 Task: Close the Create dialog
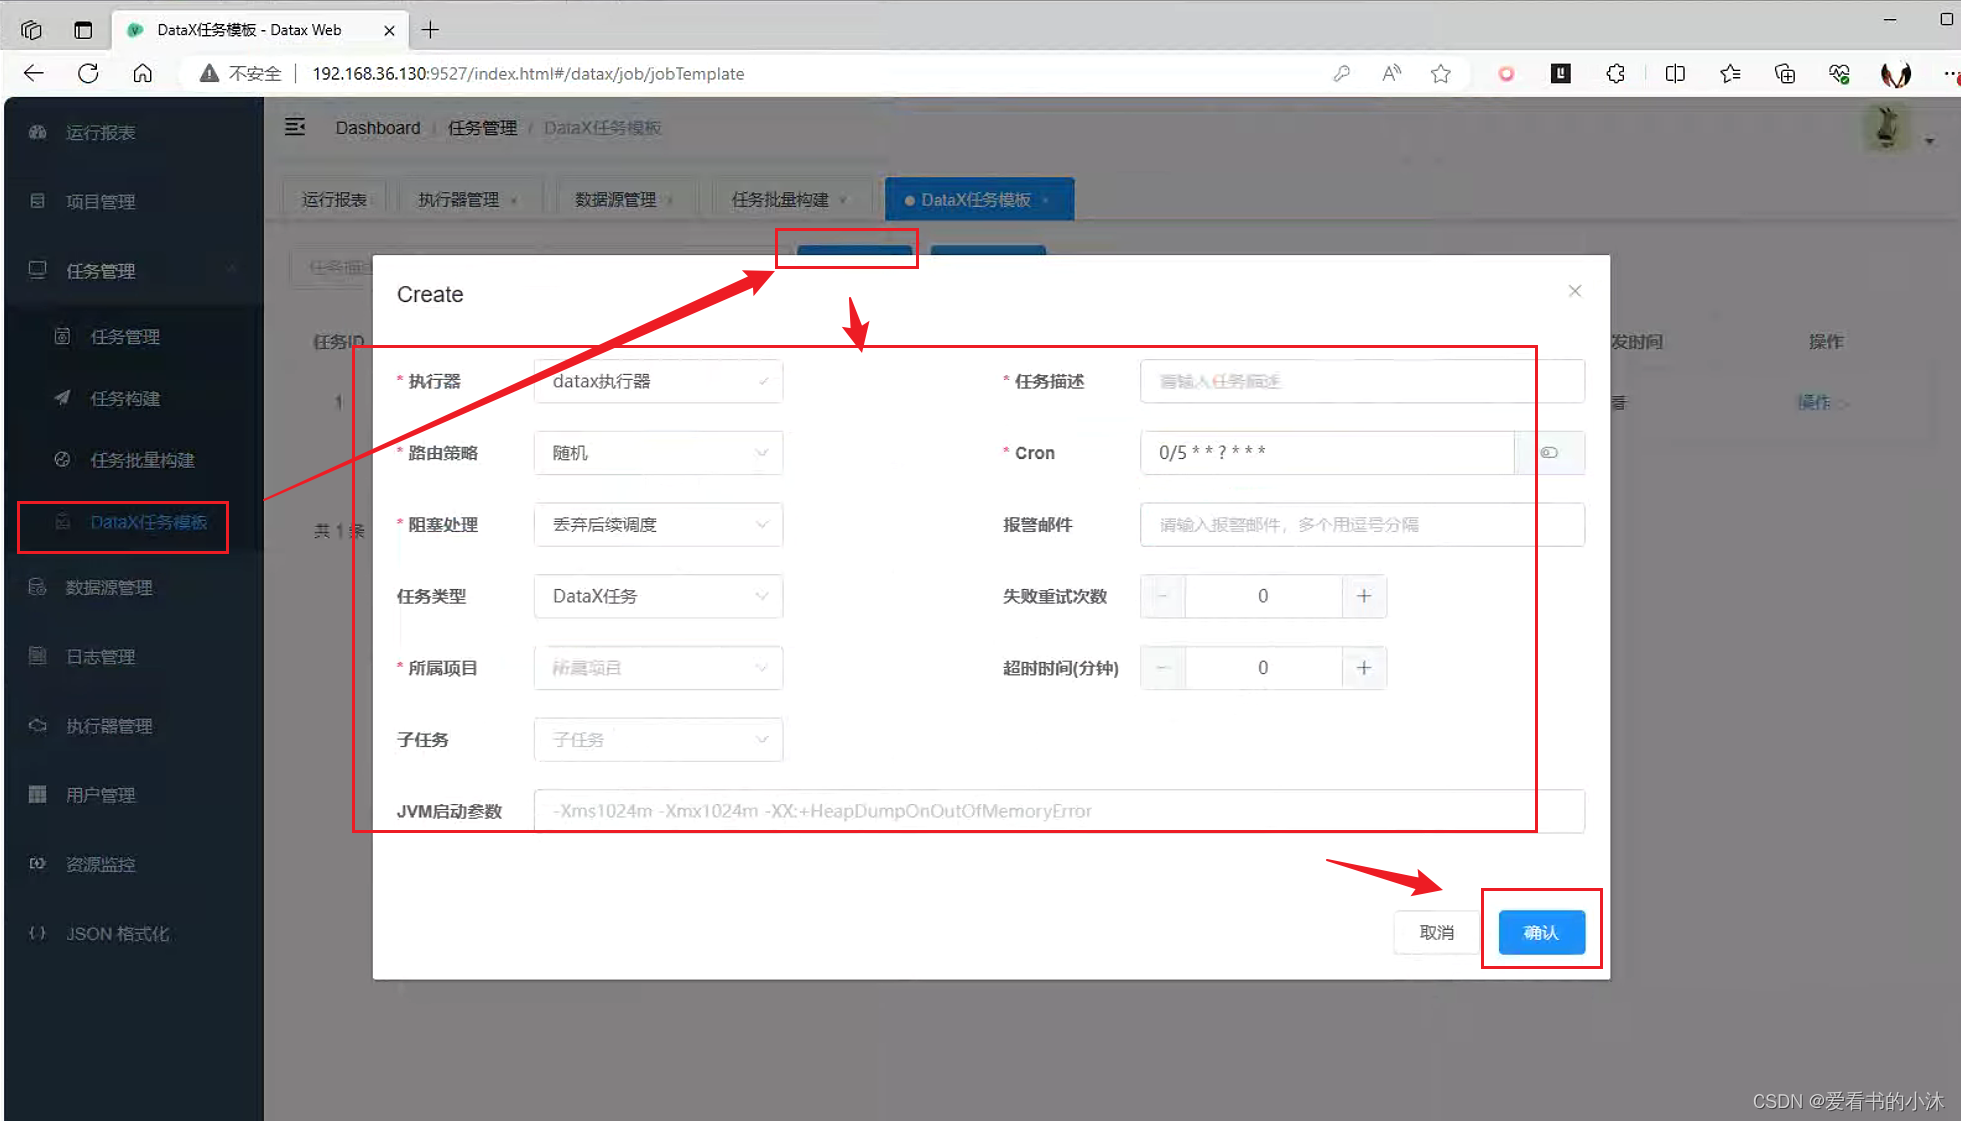point(1575,291)
